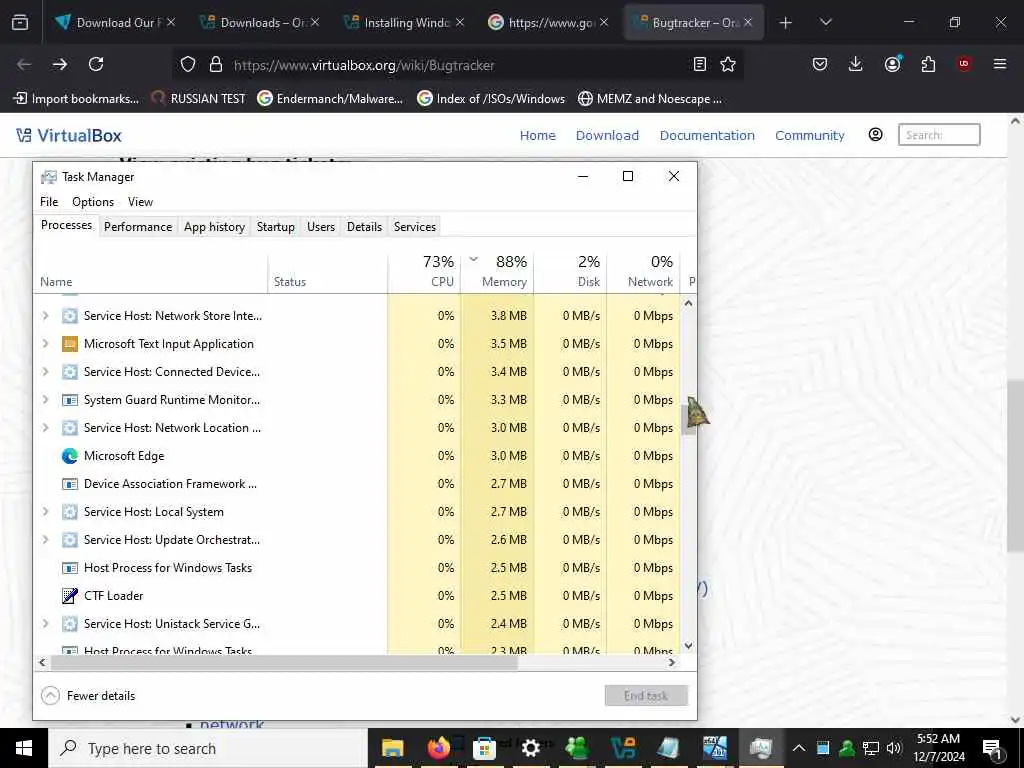Click the Task Manager horizontal scrollbar thumb
This screenshot has height=768, width=1024.
click(x=284, y=662)
